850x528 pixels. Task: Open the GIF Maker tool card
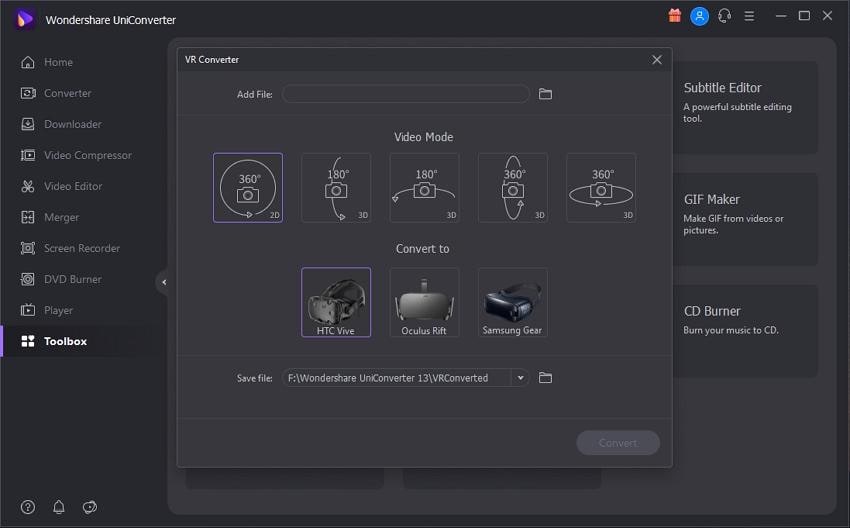[745, 219]
